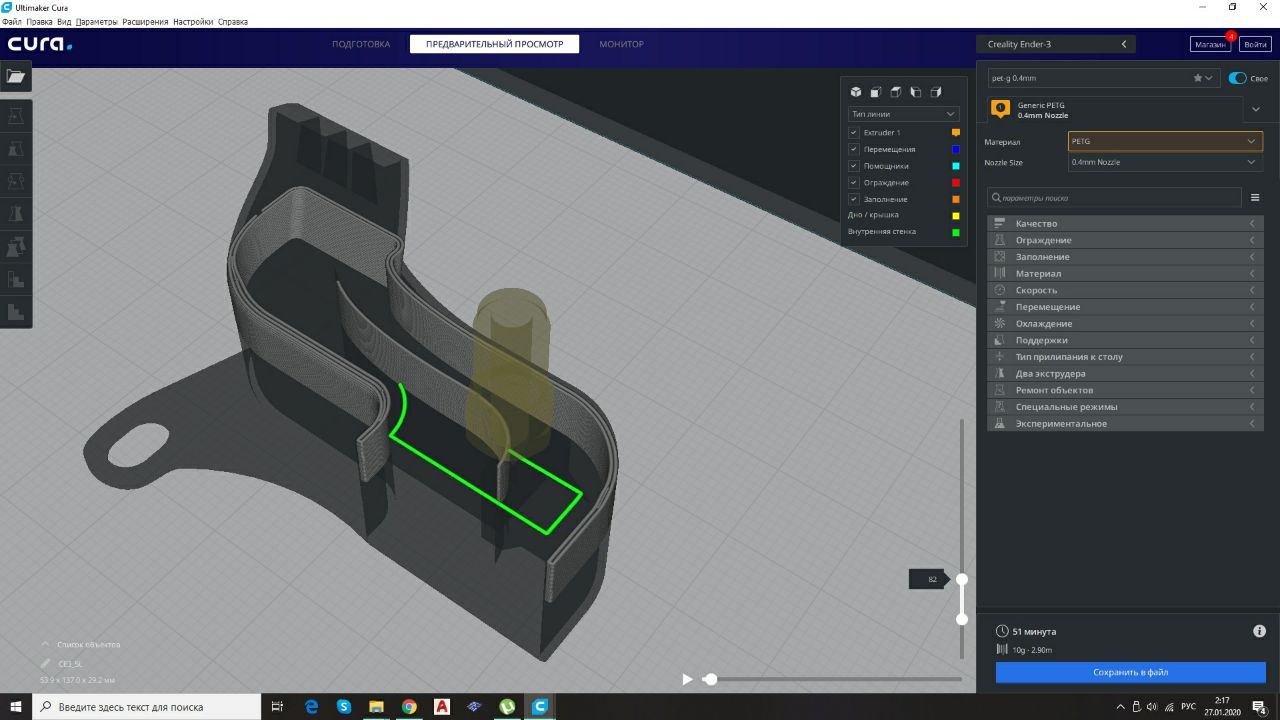Viewport: 1280px width, 720px height.
Task: Open the settings visibility hamburger menu
Action: click(x=1255, y=198)
